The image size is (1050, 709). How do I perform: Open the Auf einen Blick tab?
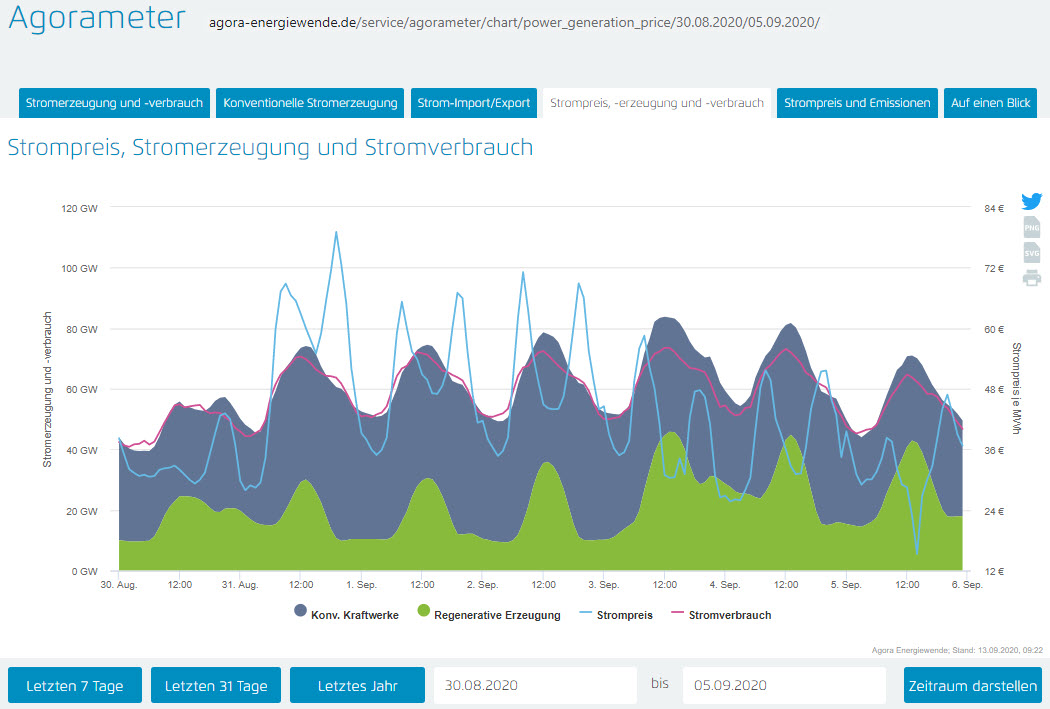(x=990, y=103)
